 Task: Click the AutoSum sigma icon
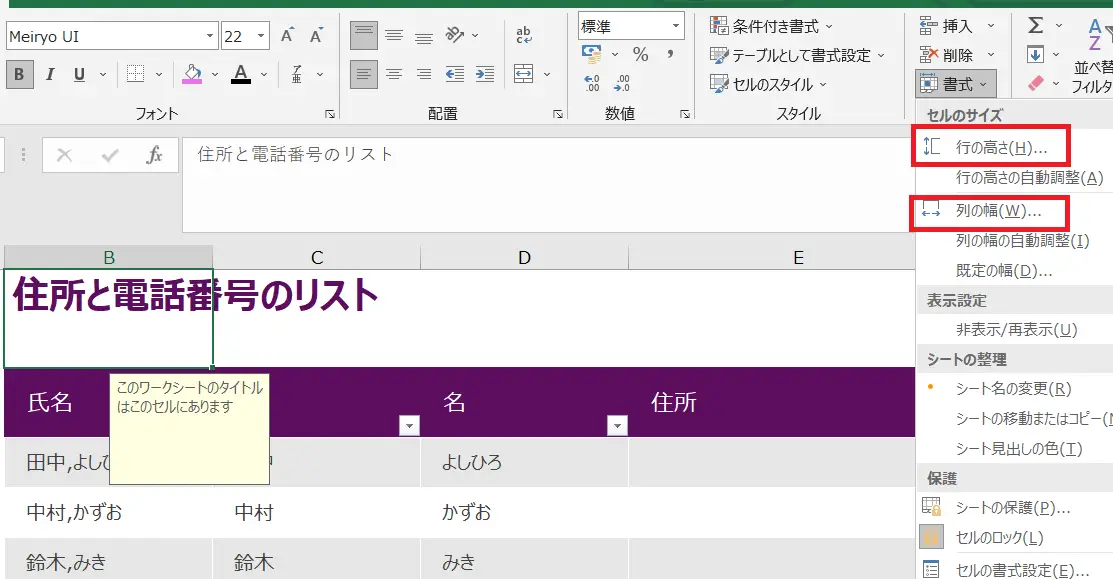tap(1035, 25)
